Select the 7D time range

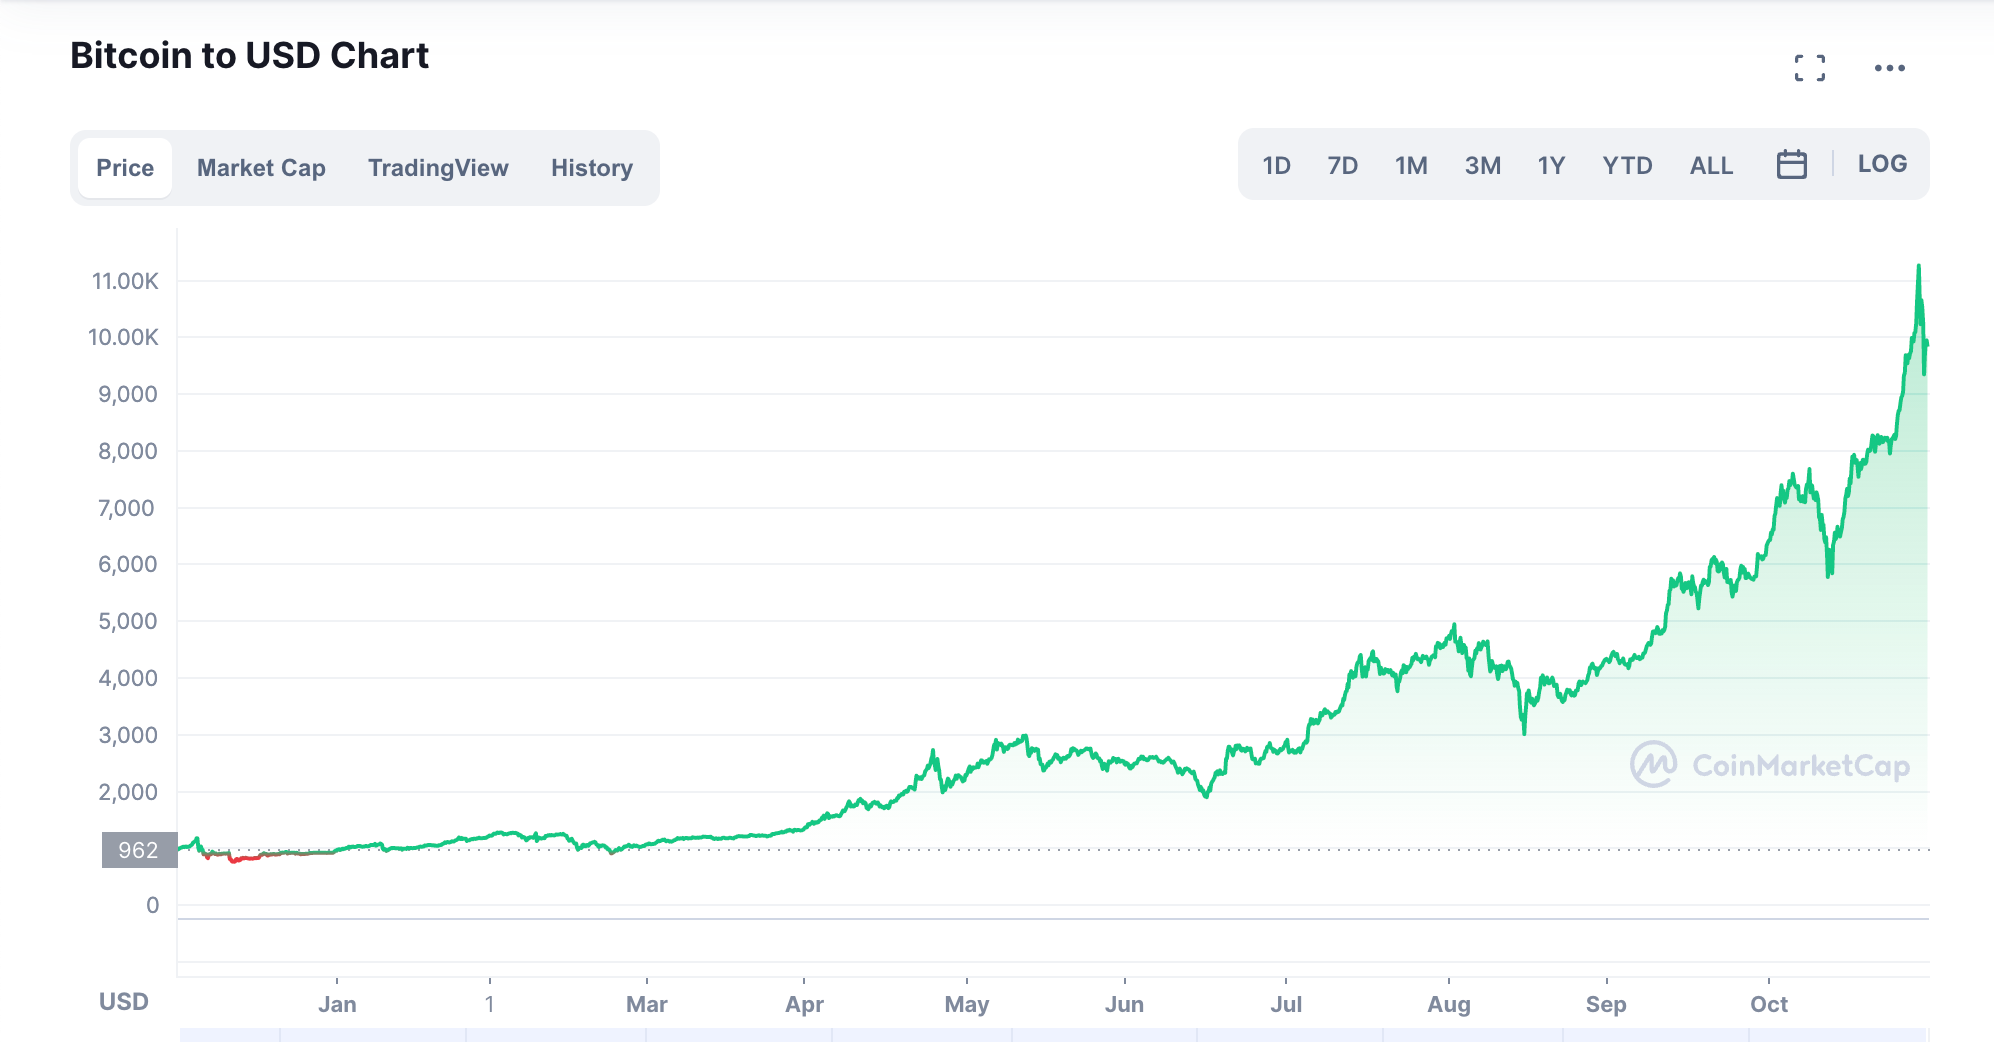(x=1342, y=165)
